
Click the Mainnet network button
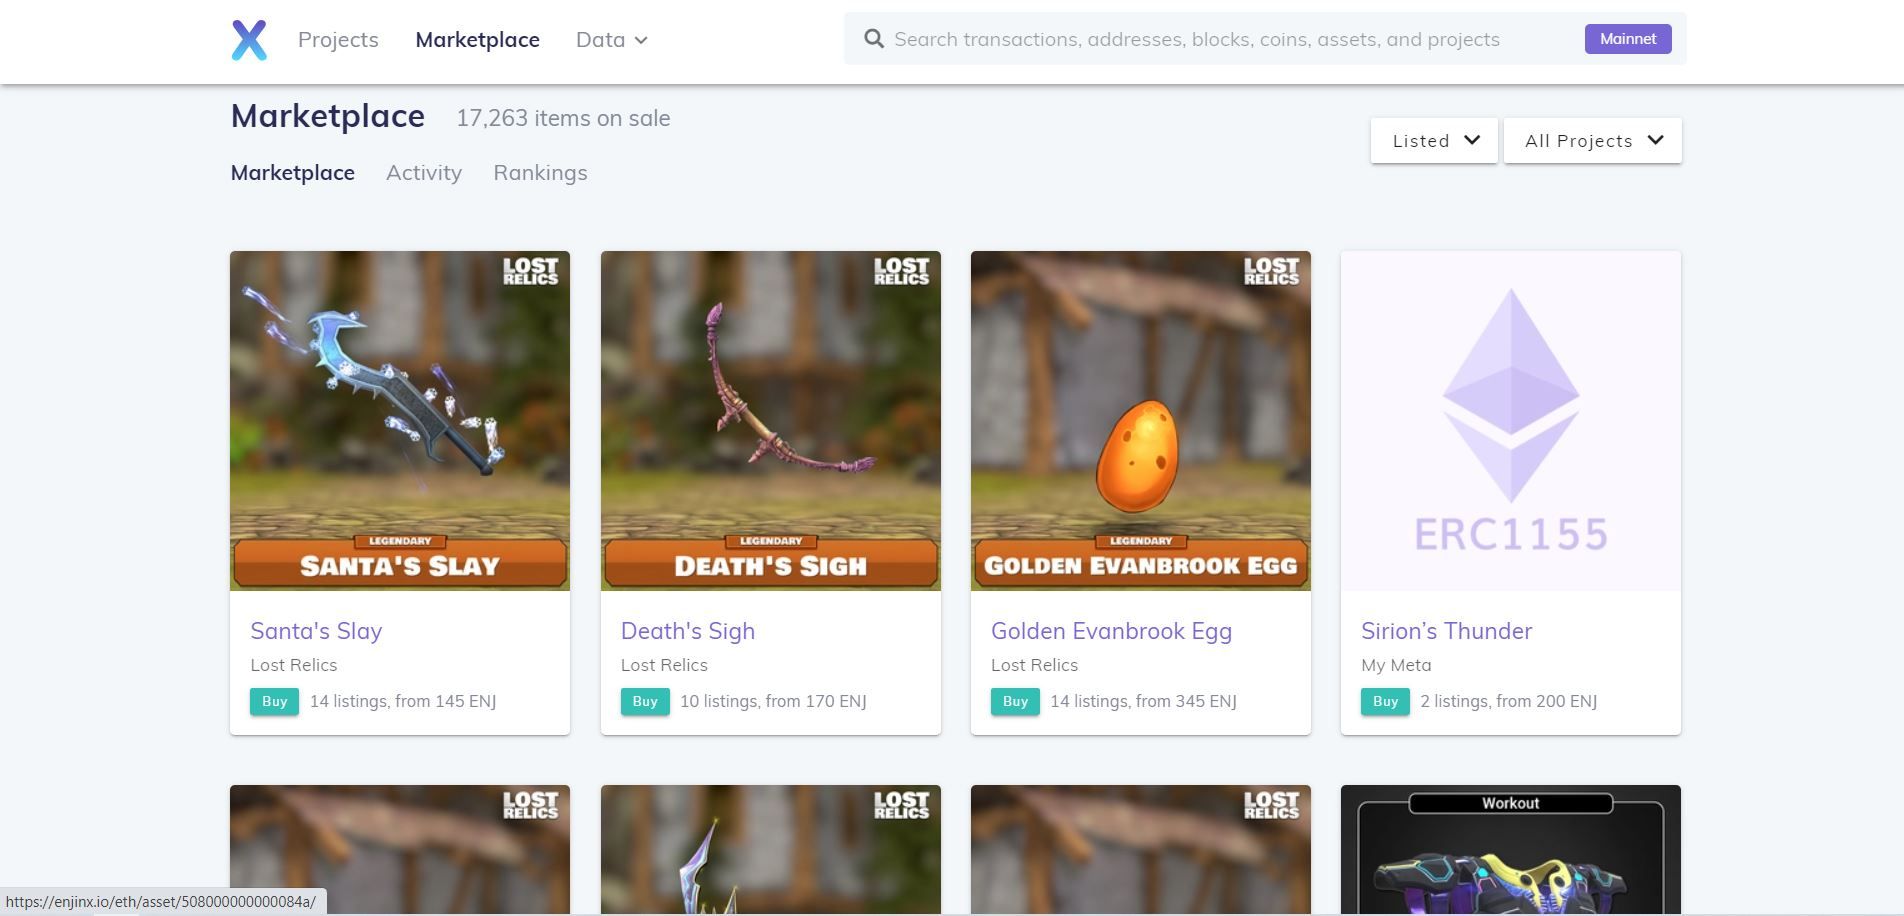point(1628,39)
